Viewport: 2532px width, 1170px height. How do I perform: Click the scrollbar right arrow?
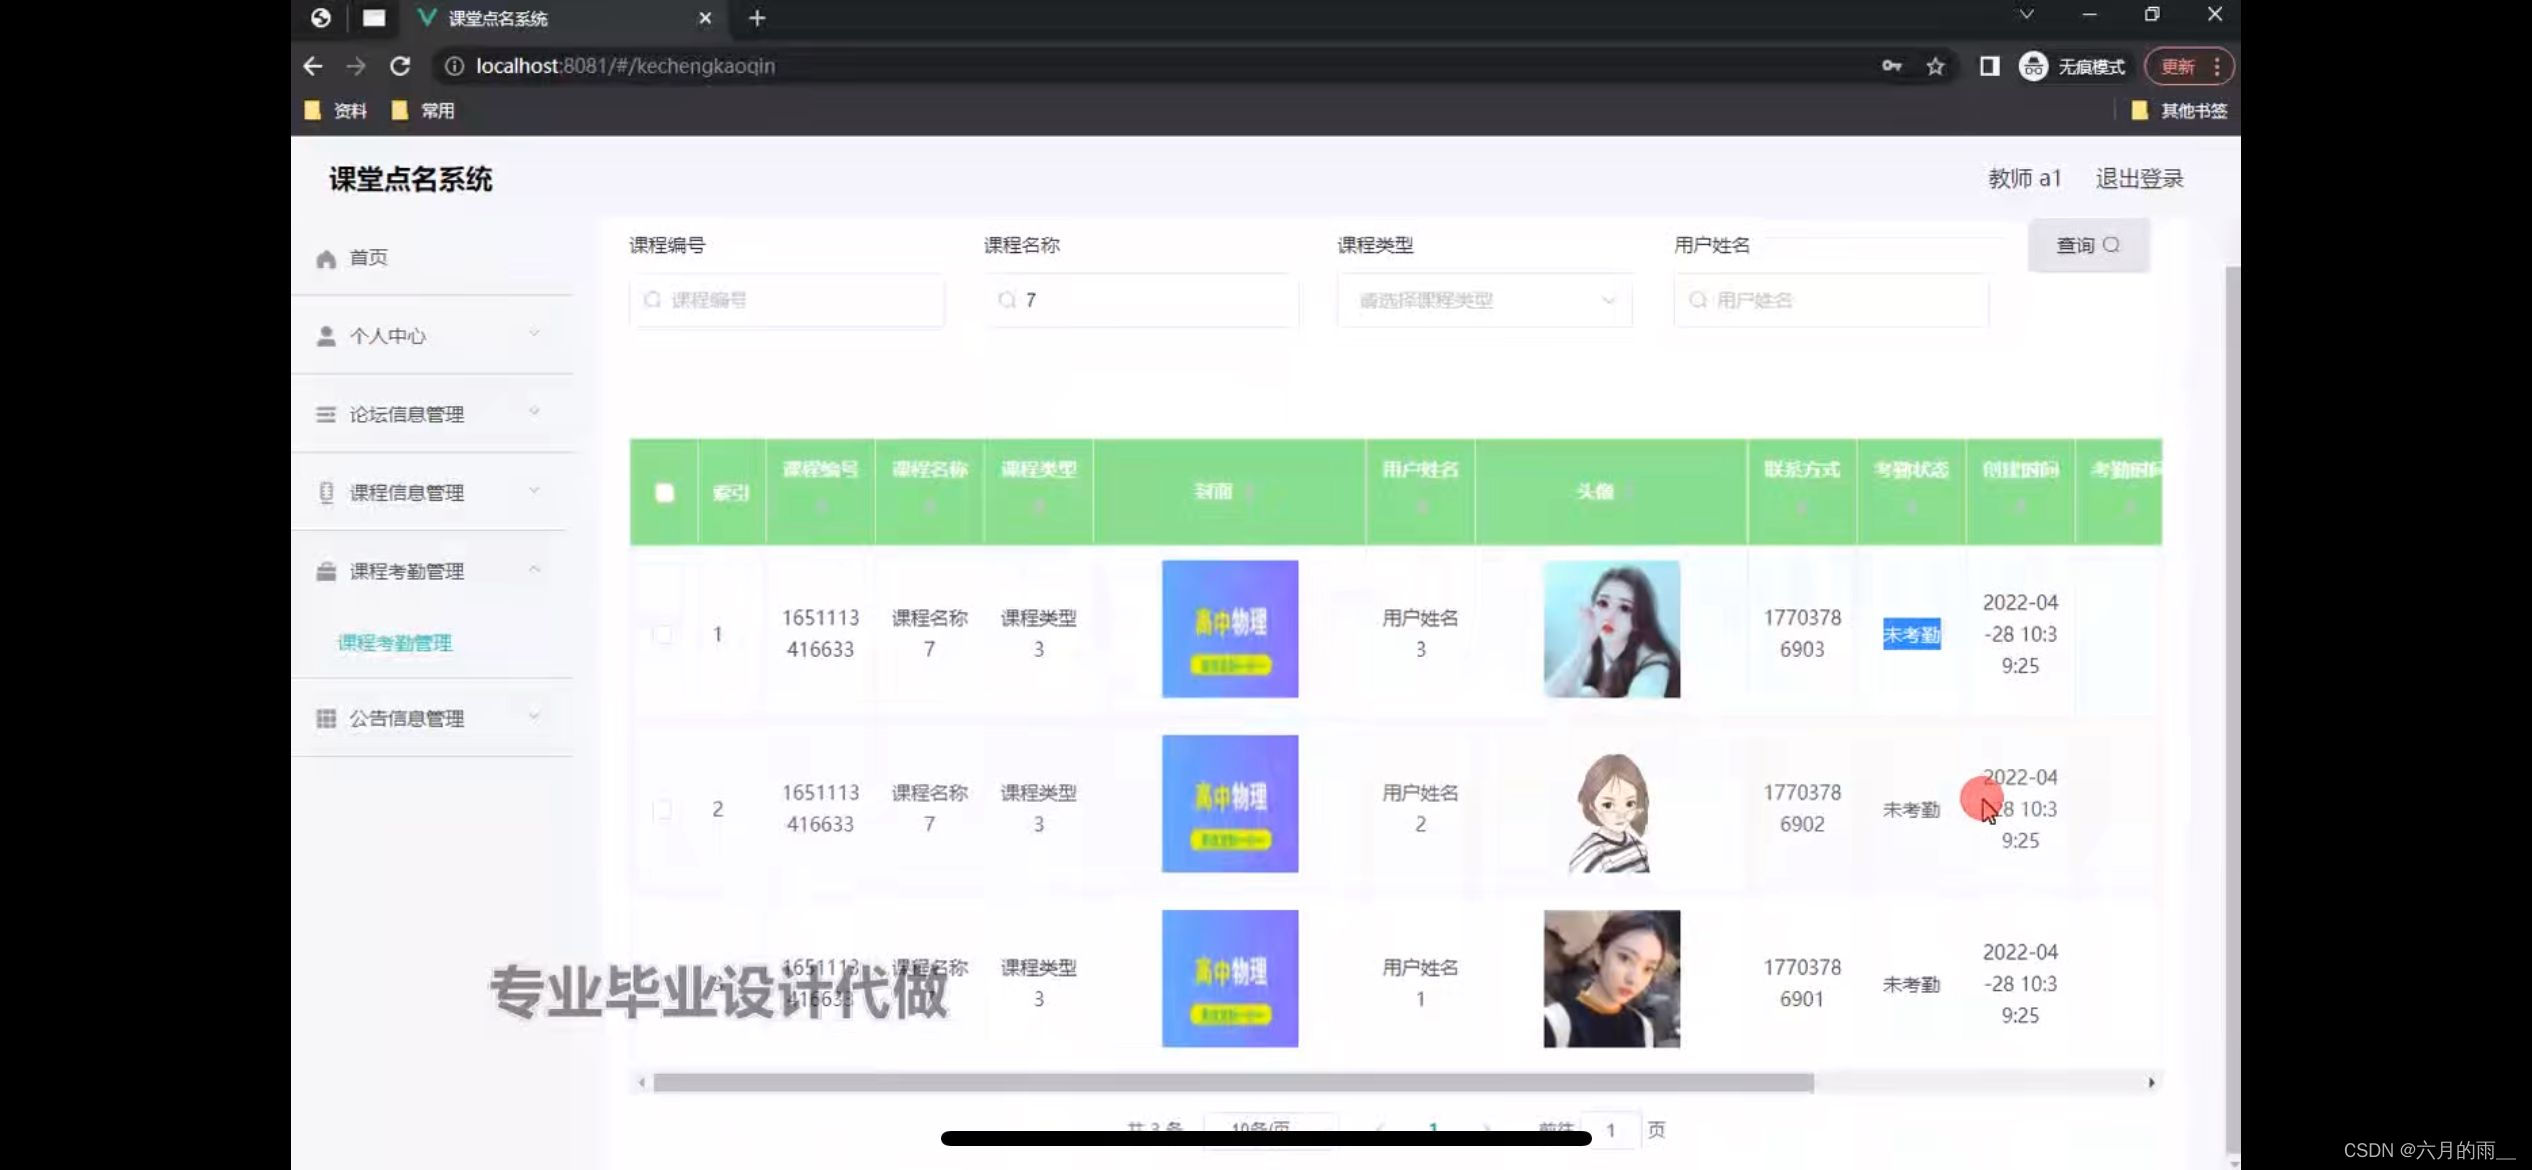2151,1082
